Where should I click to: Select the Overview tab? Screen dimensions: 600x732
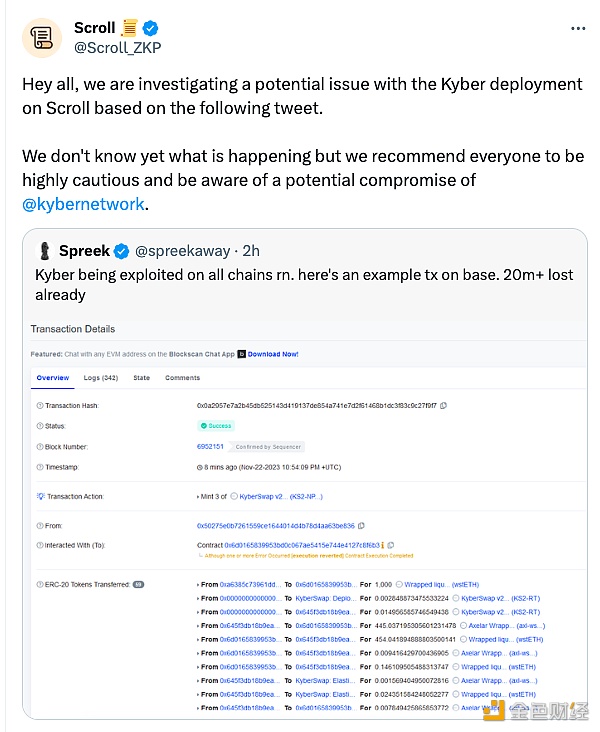[53, 378]
